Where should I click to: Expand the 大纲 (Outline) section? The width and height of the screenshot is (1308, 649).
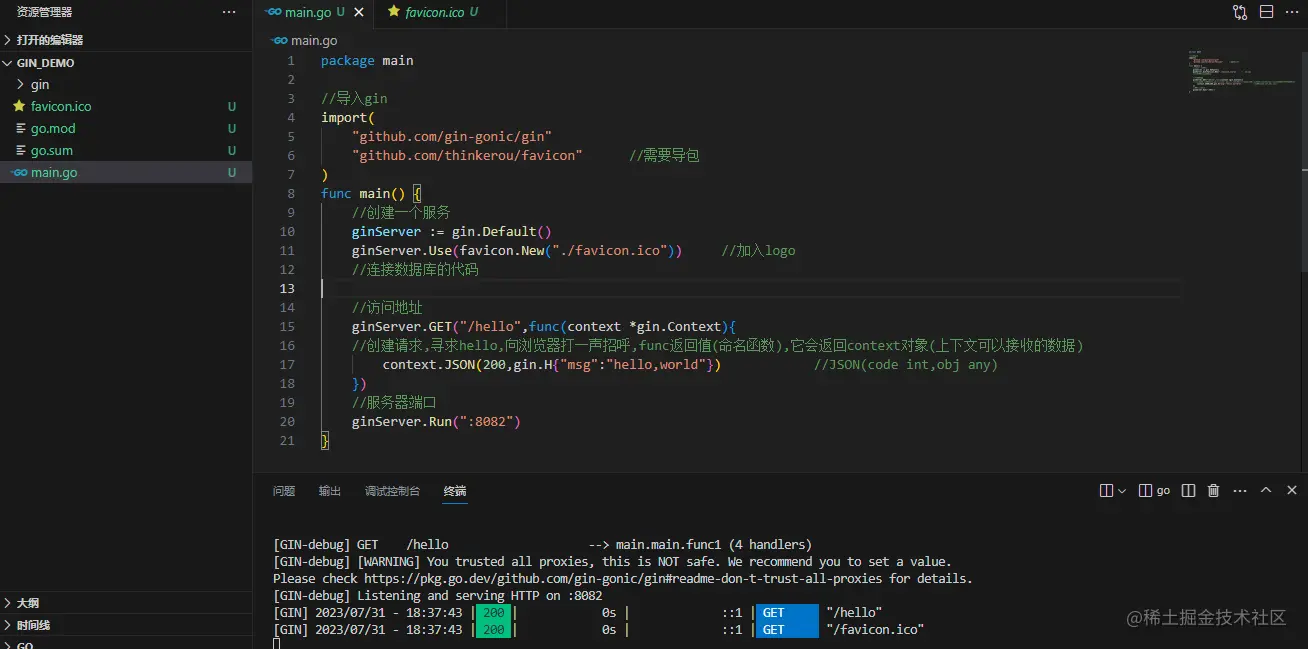coord(126,603)
